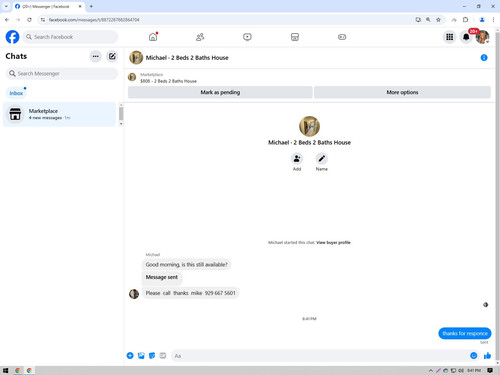Click the Search Facebook field
Viewport: 500px width, 375px height.
(x=70, y=37)
